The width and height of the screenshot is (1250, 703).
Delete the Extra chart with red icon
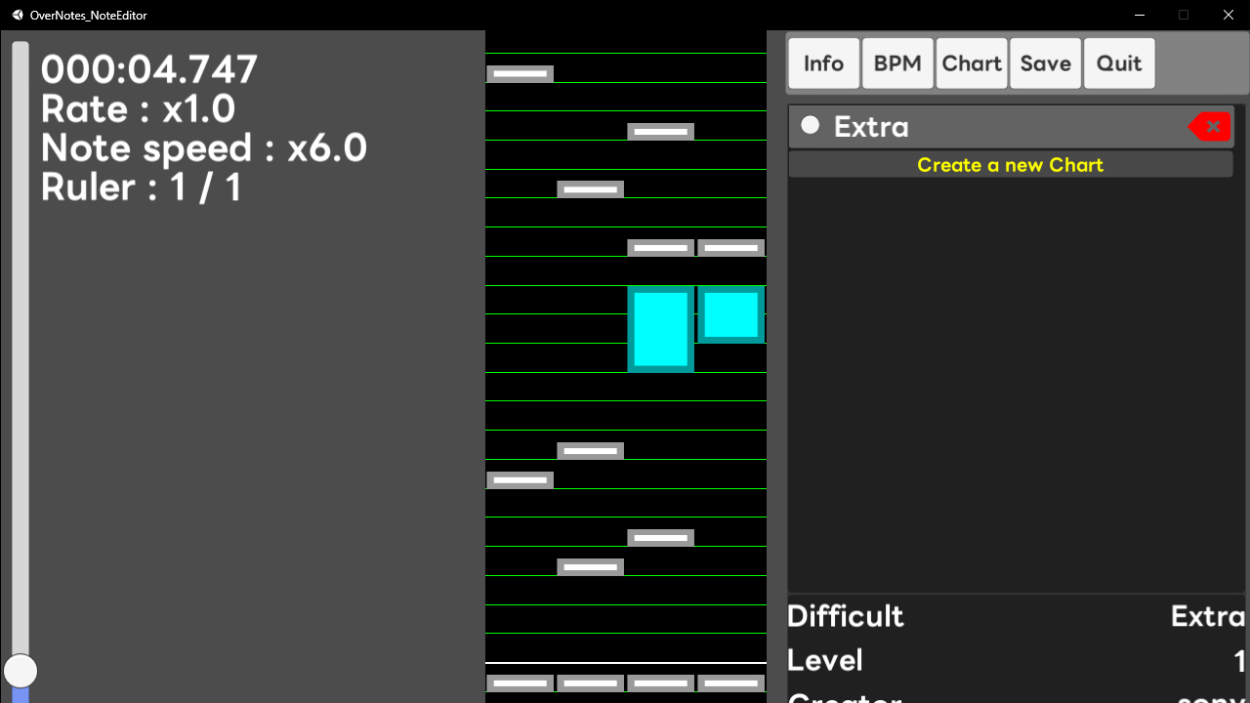click(1210, 127)
